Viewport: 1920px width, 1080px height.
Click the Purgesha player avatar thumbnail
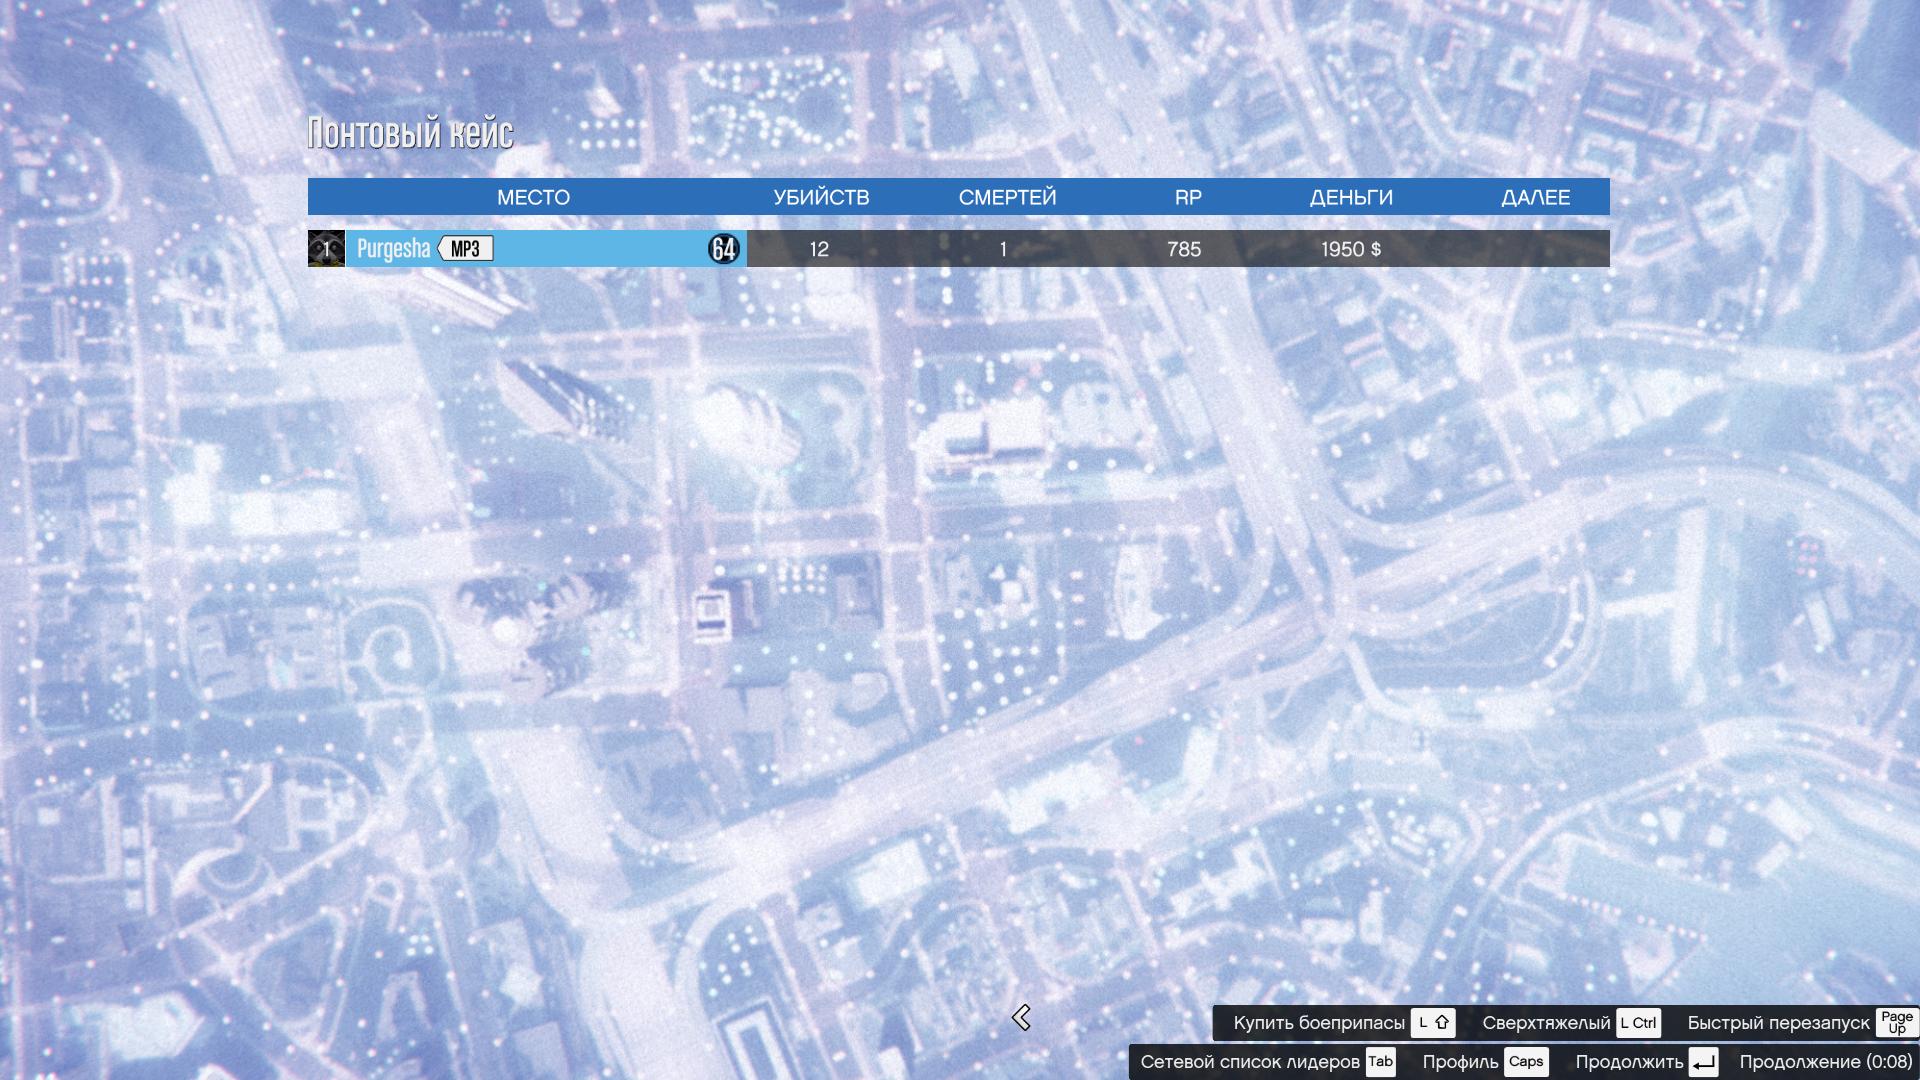click(326, 249)
